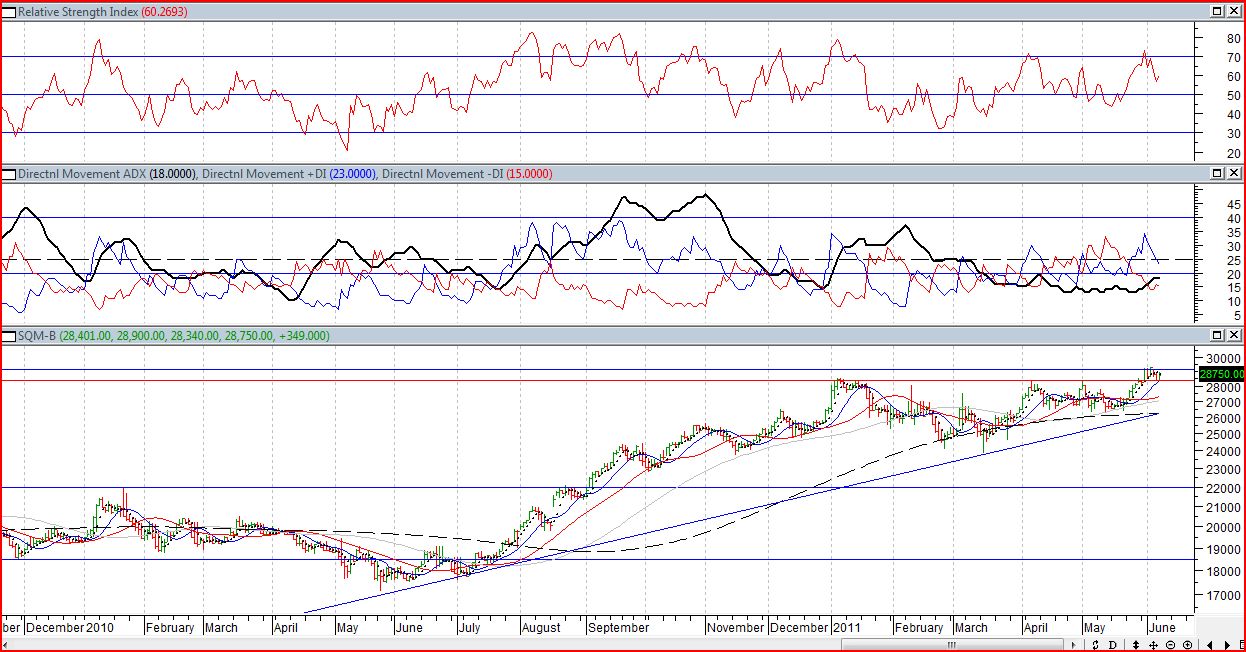Click the black right arrow beside zoom icons
Viewport: 1246px width, 652px height.
pos(1227,645)
